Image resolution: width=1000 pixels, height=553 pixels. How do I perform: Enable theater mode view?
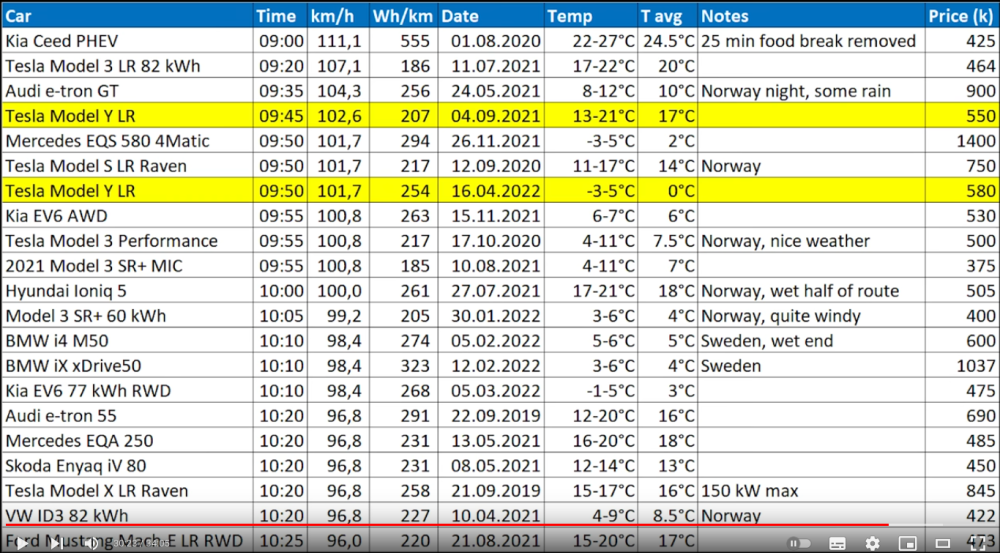(x=941, y=543)
